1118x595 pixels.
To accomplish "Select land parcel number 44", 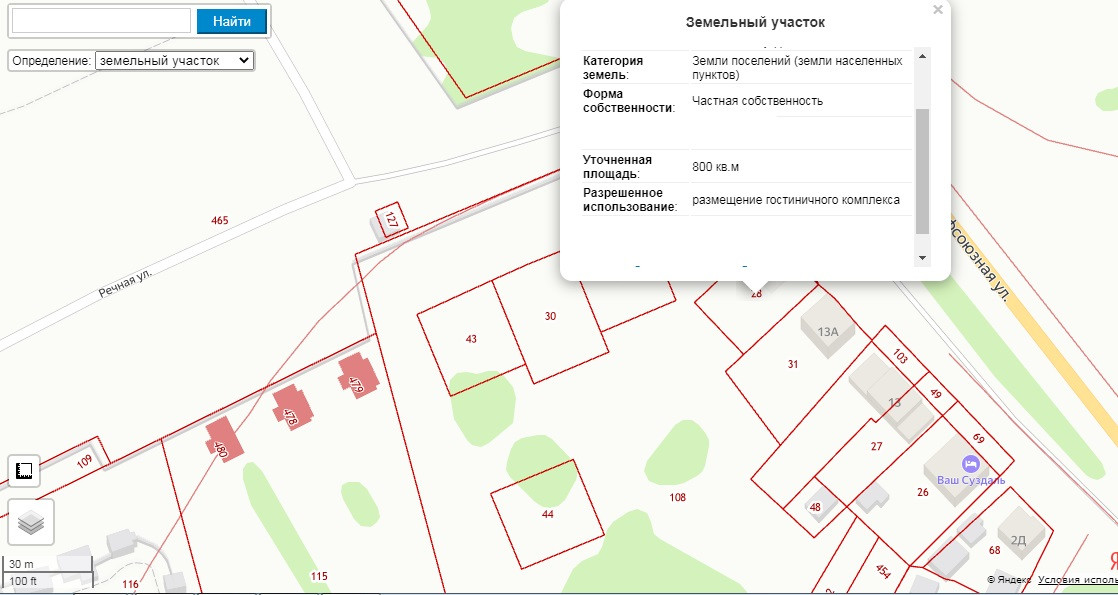I will tap(547, 514).
